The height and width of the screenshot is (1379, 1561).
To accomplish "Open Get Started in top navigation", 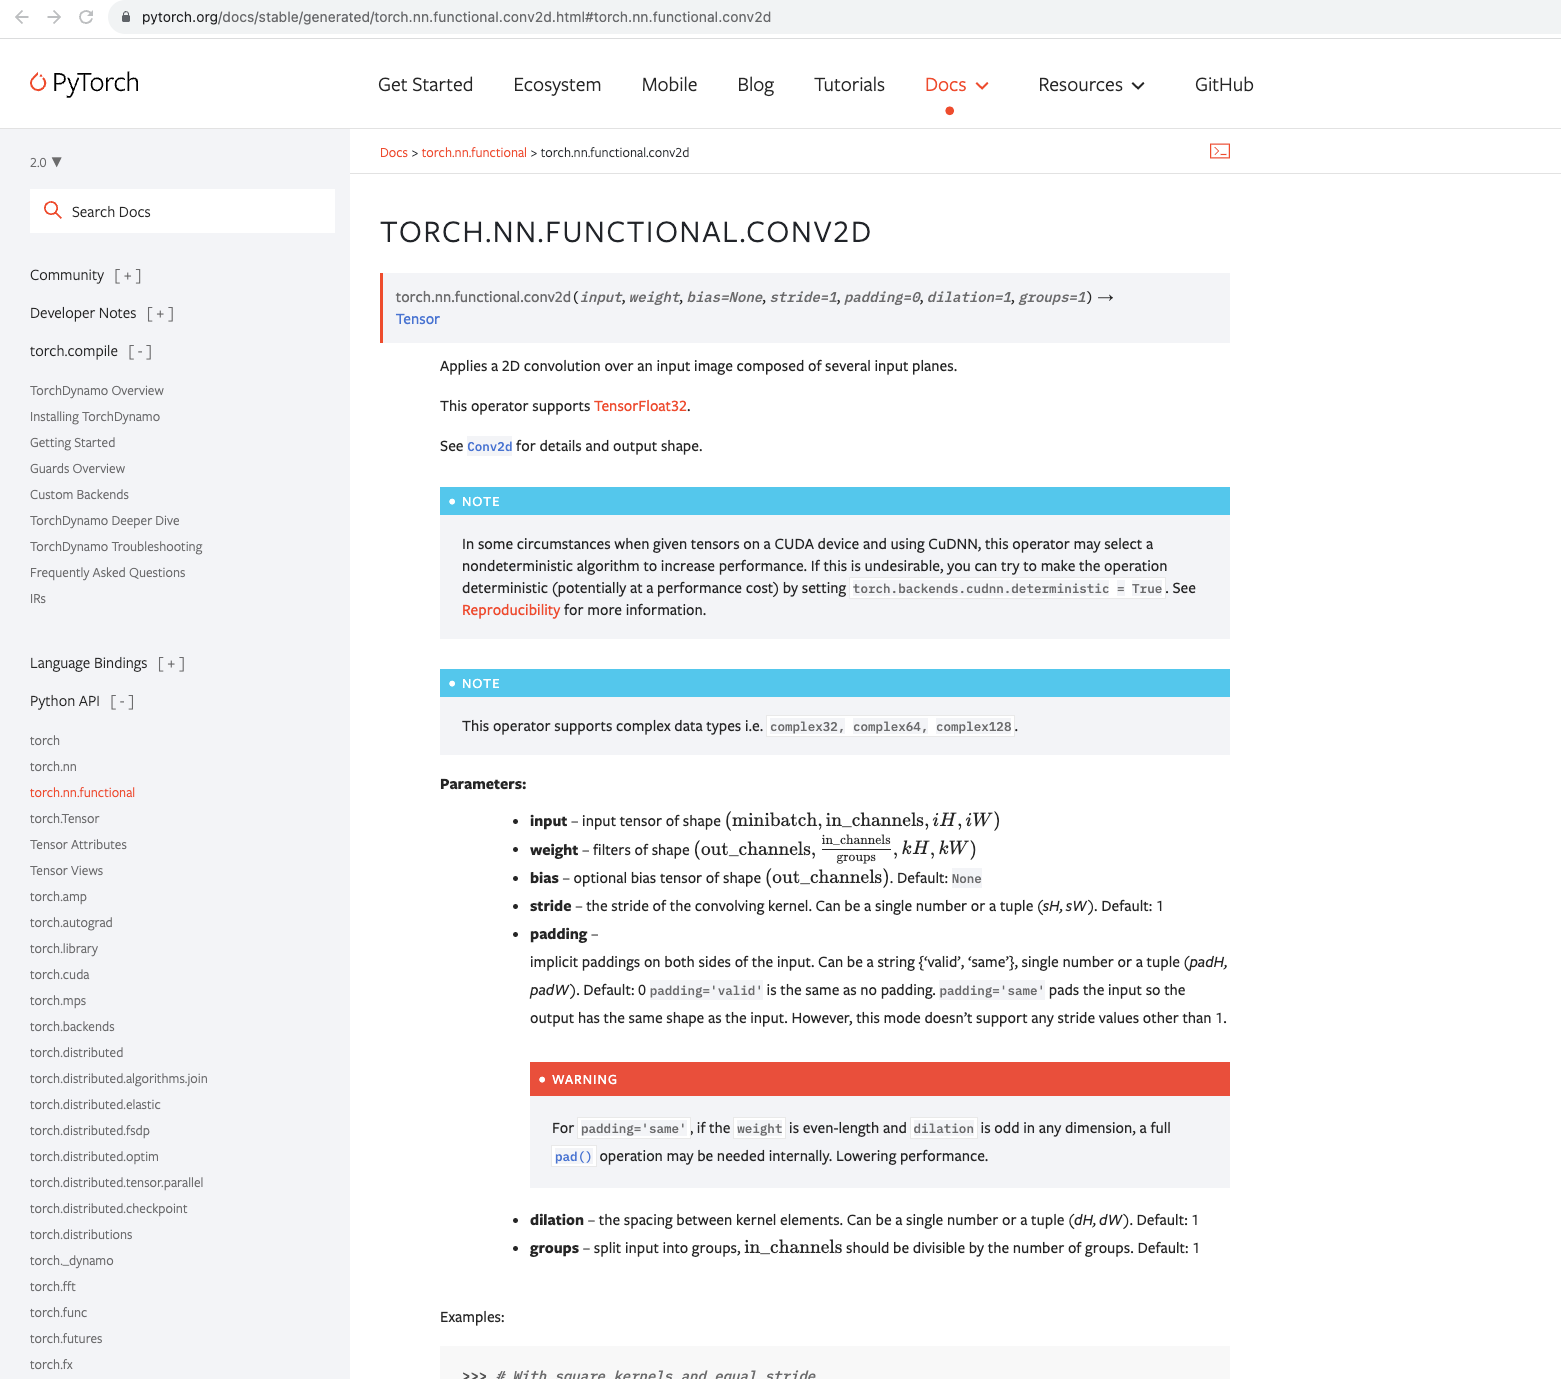I will pos(425,85).
